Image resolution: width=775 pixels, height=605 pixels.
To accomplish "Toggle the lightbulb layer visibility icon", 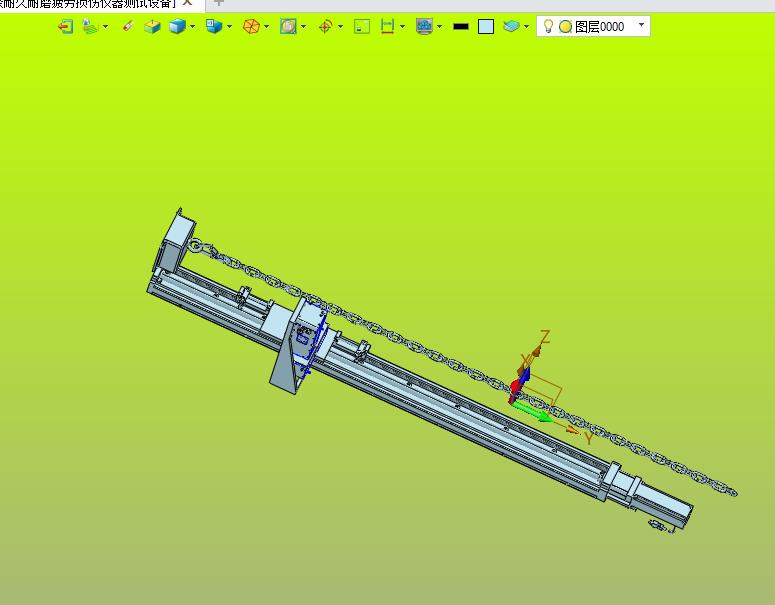I will pyautogui.click(x=548, y=26).
